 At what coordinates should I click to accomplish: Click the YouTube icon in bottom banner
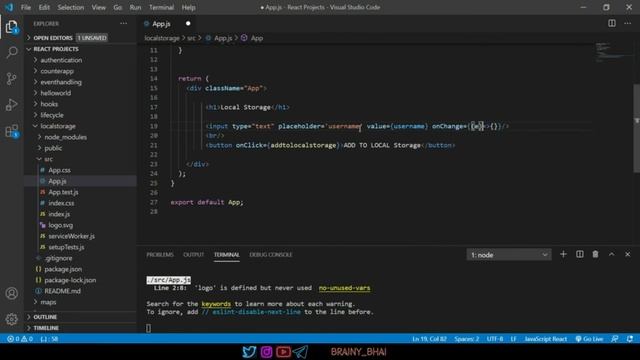283,352
